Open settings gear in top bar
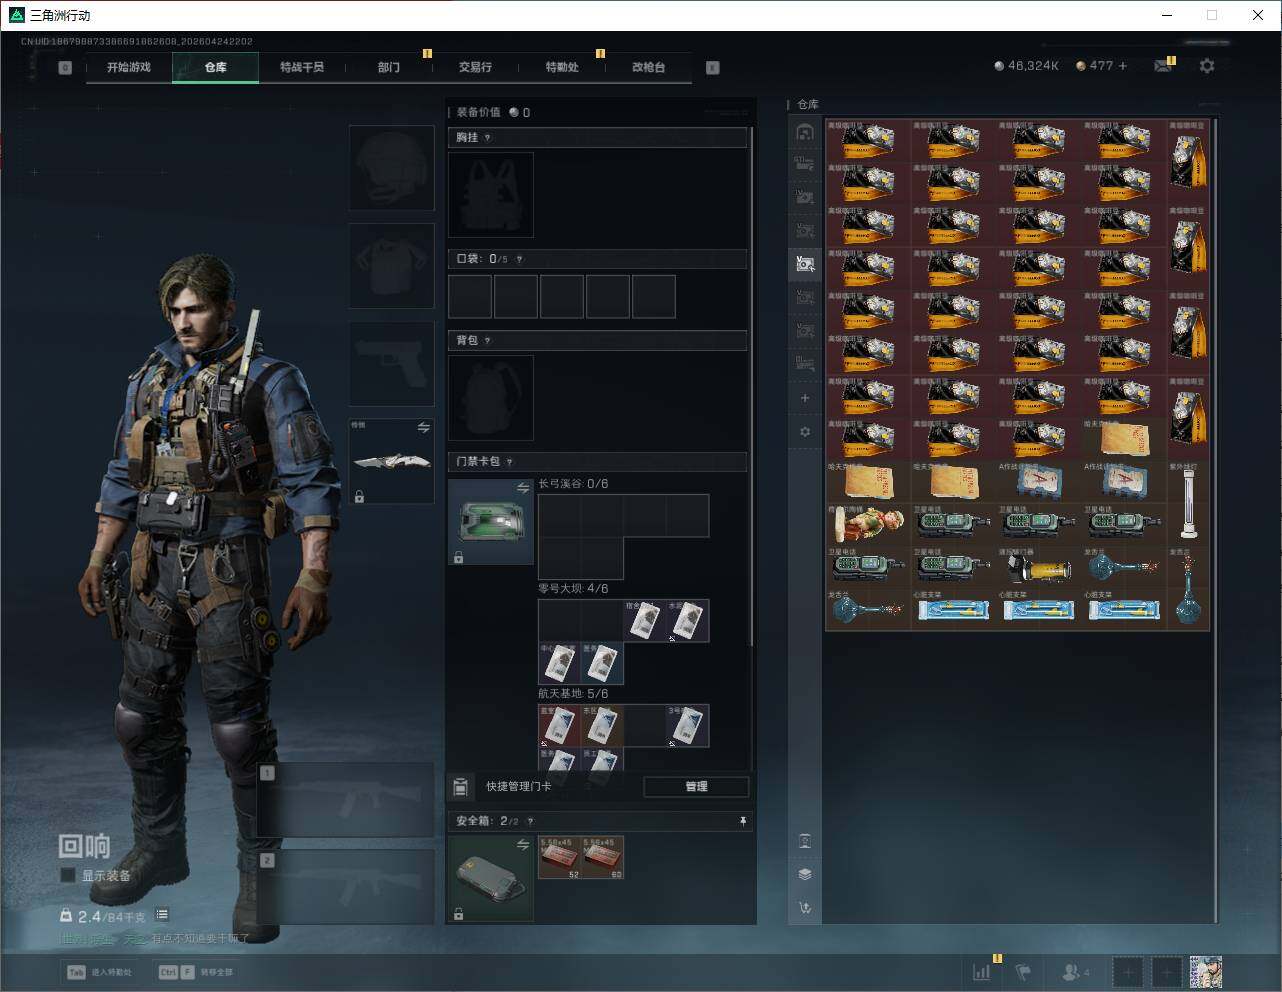Viewport: 1282px width, 992px height. 1207,66
